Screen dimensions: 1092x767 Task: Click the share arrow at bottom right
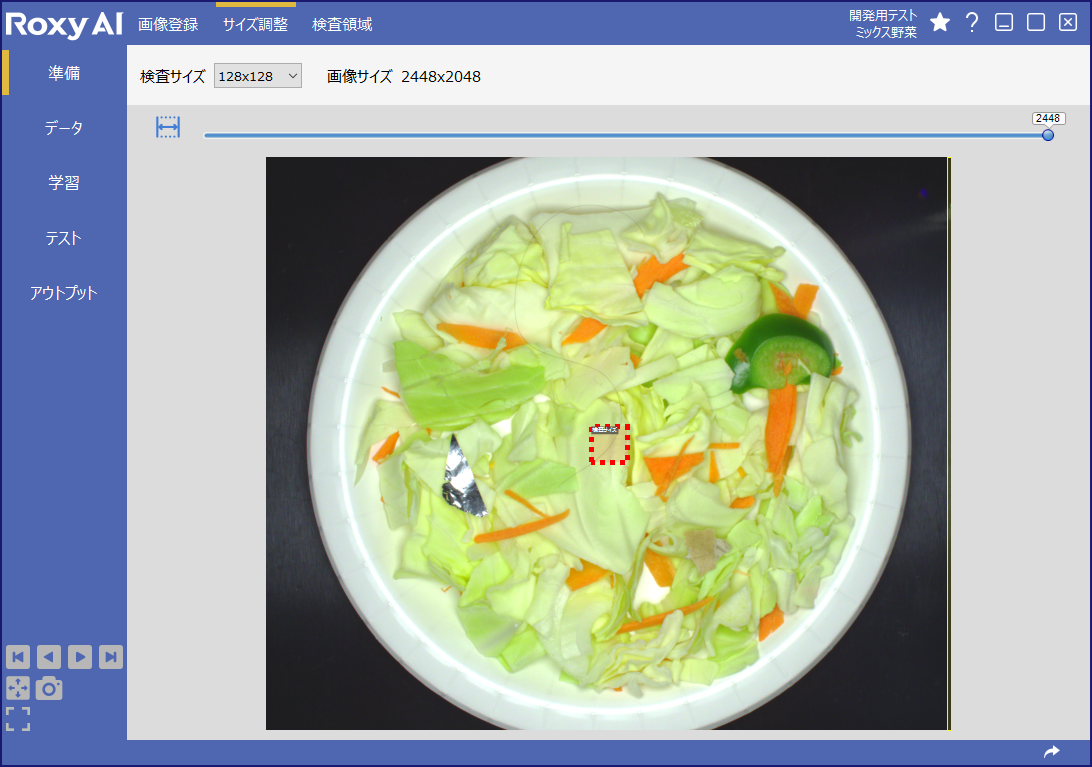pos(1051,750)
